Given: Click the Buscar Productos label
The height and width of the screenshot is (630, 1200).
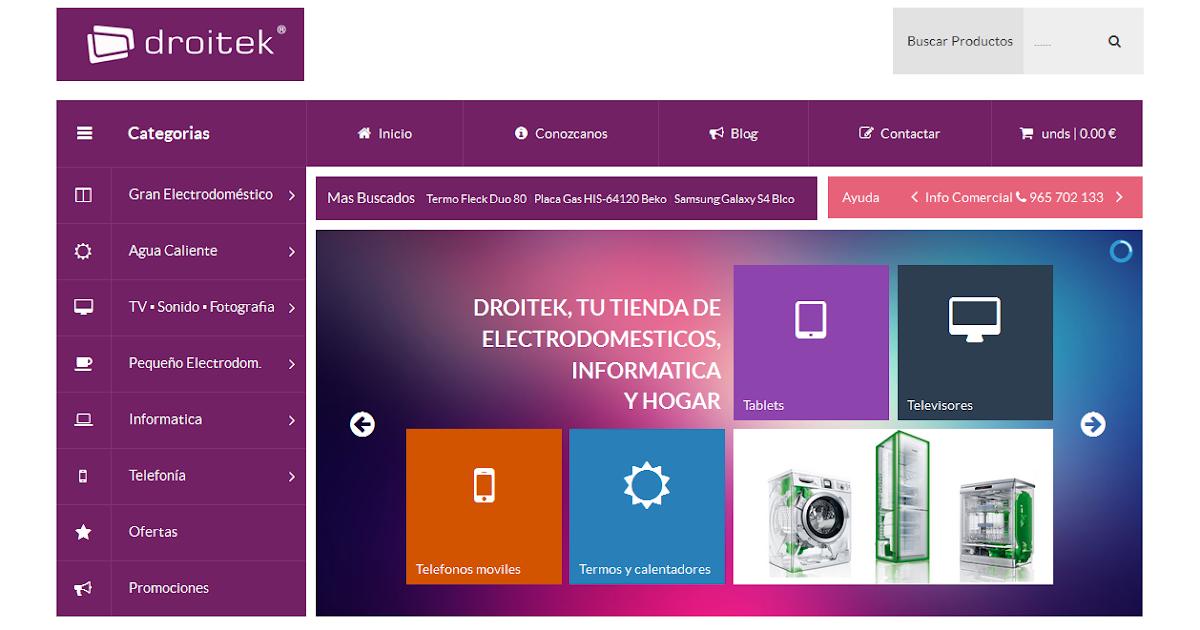Looking at the screenshot, I should [x=960, y=42].
